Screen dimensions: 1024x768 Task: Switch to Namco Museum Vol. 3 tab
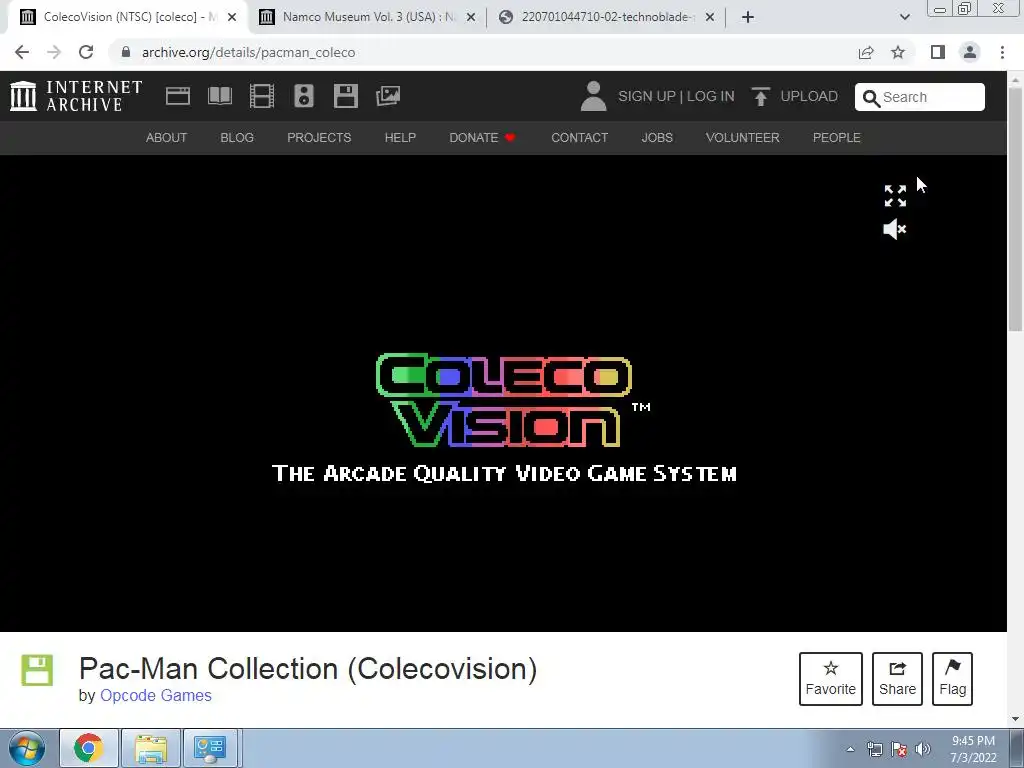369,17
